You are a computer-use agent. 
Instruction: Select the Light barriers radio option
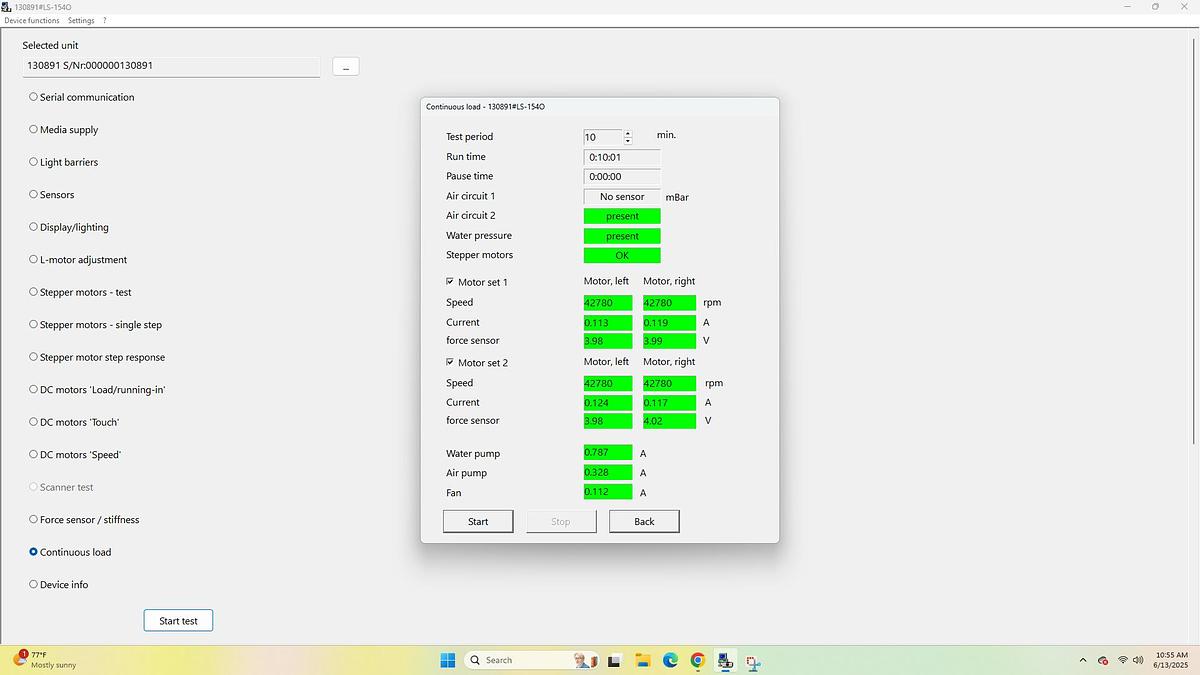point(34,162)
